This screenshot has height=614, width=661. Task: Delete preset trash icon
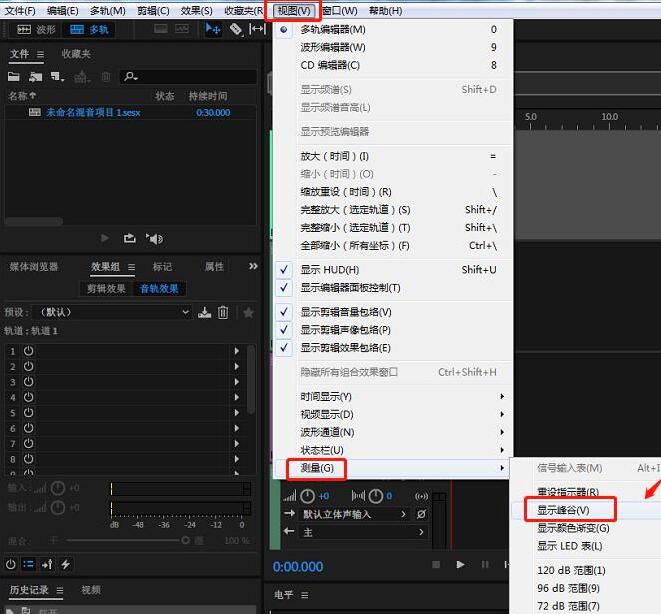coord(223,312)
